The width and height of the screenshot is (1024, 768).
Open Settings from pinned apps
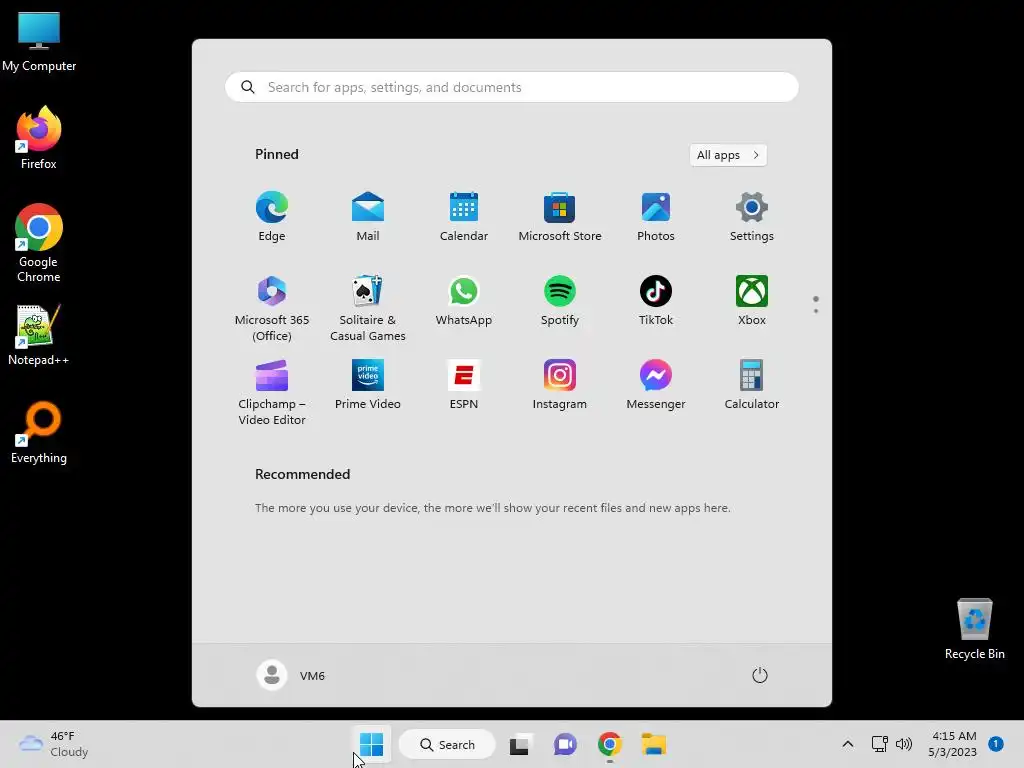coord(752,217)
